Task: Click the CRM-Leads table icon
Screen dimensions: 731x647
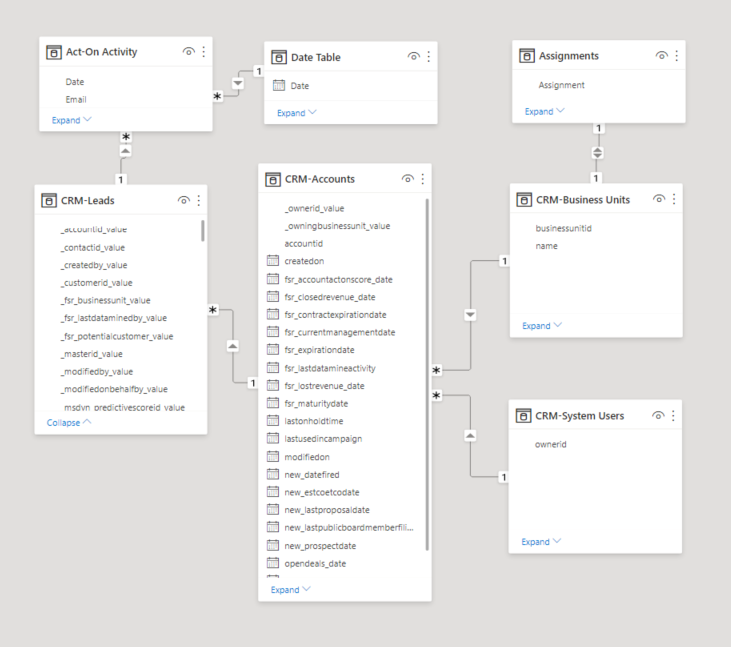Action: tap(48, 201)
